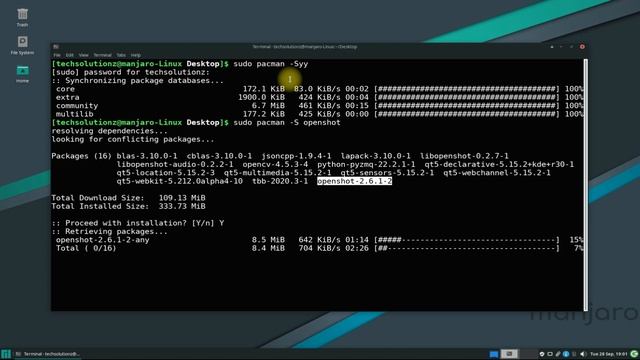Click the 'Retrieving packages...' line
Viewport: 640px width, 360px height.
click(109, 231)
